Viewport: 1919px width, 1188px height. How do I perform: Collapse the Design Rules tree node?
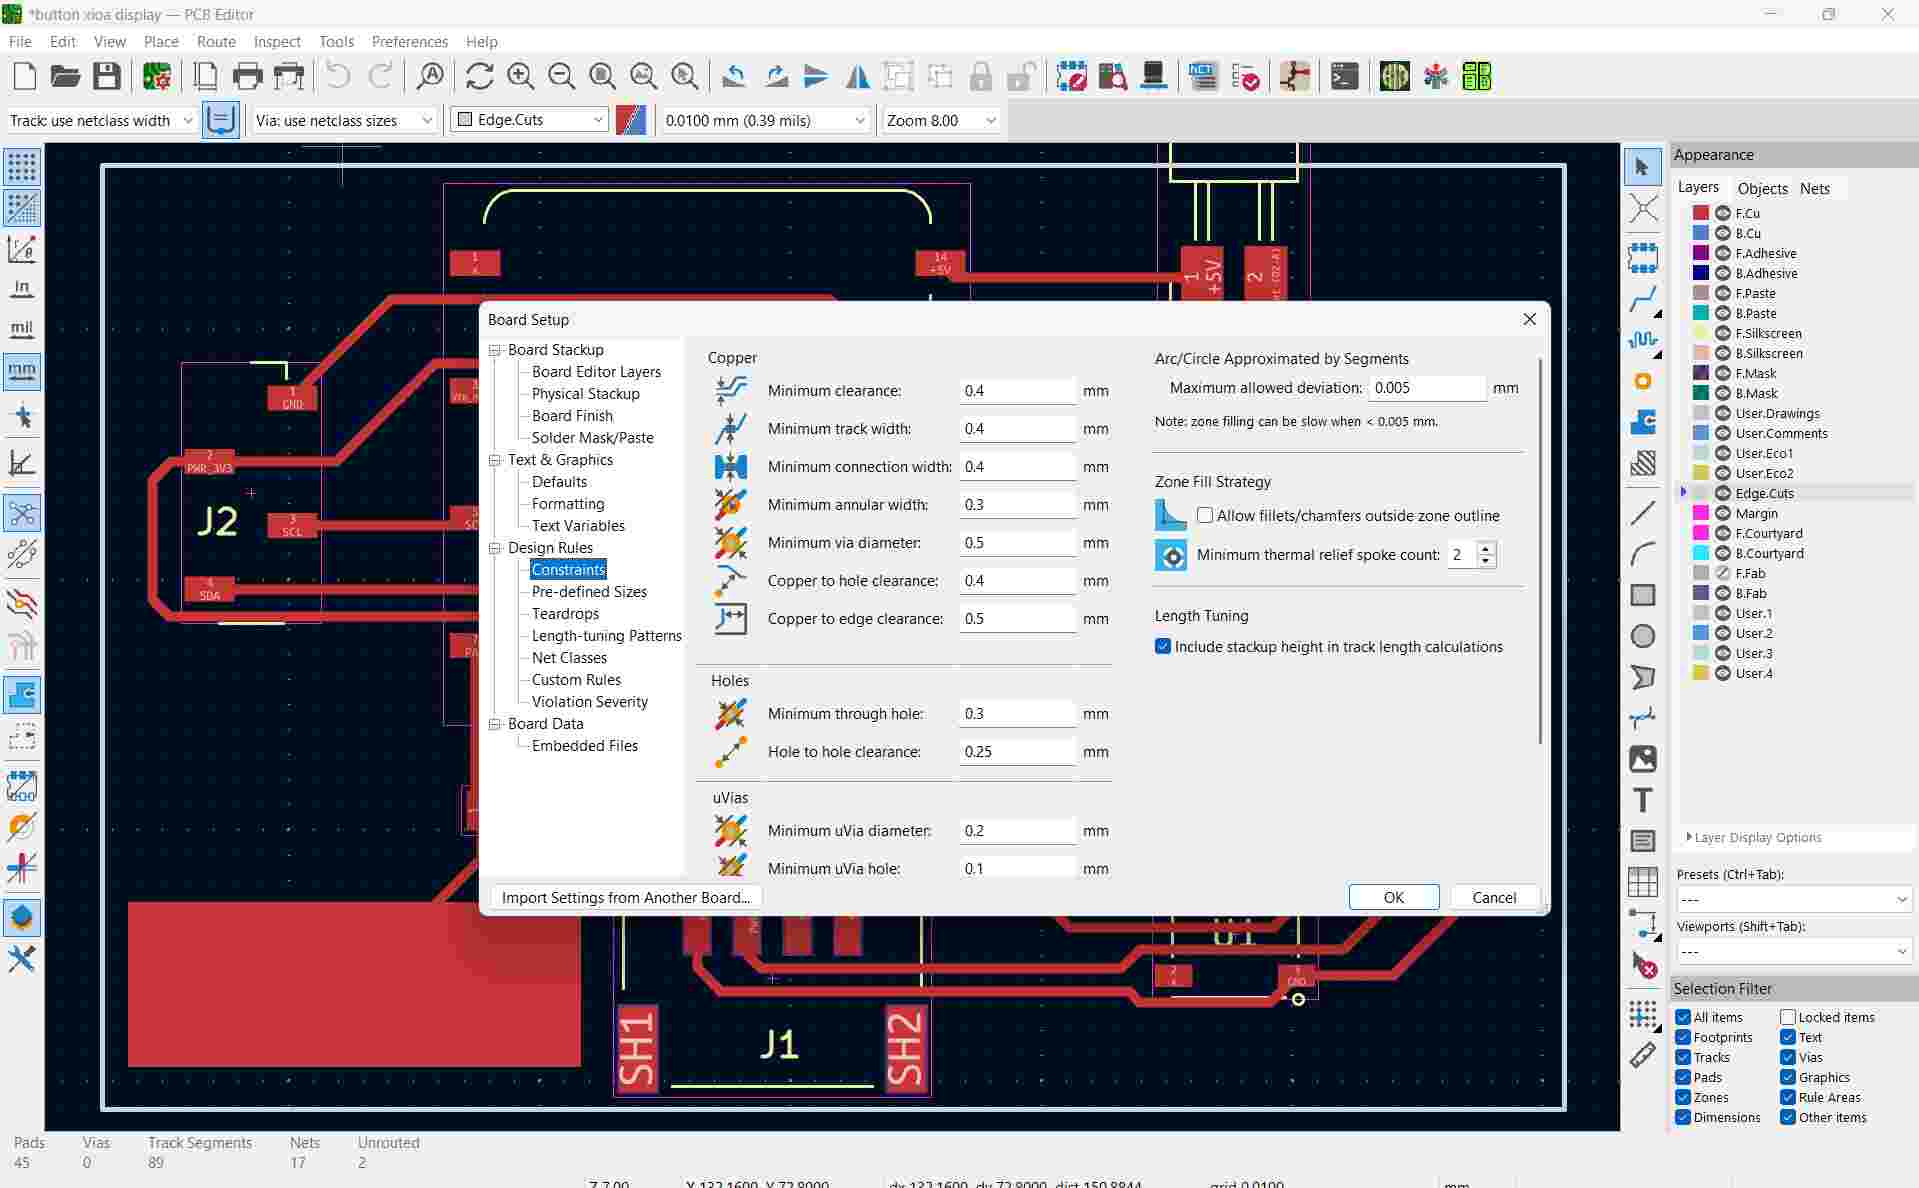click(495, 548)
